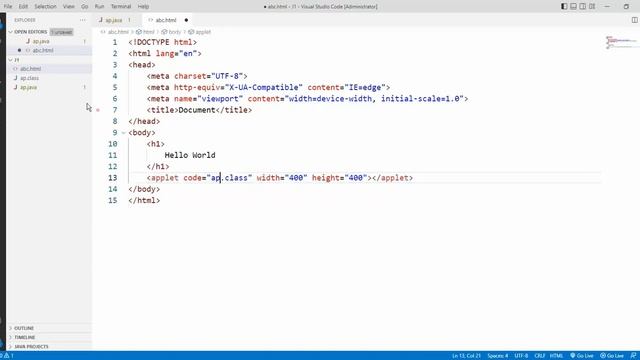Click the closing </html> tag
This screenshot has width=640, height=360.
click(144, 200)
